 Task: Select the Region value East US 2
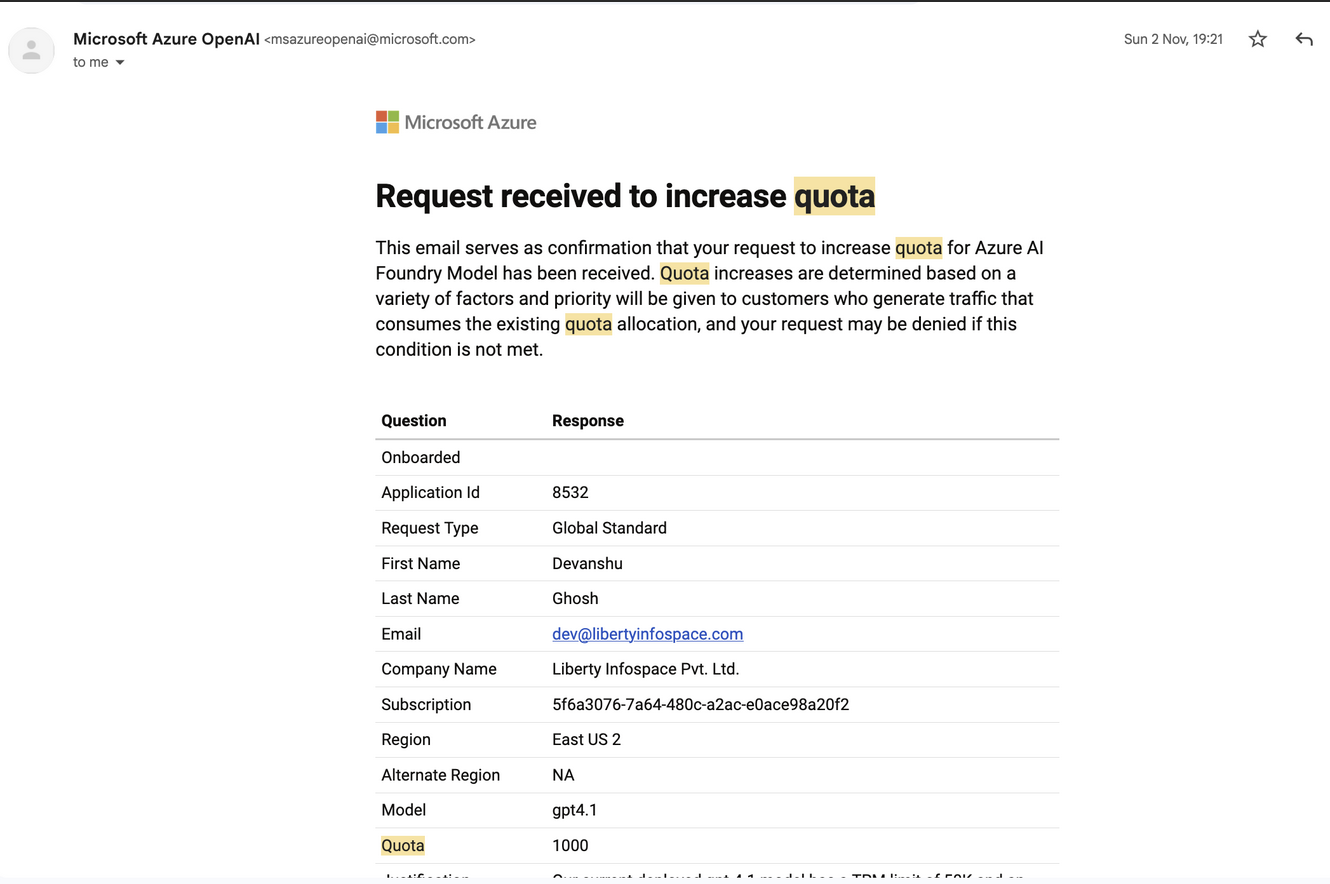pos(586,739)
